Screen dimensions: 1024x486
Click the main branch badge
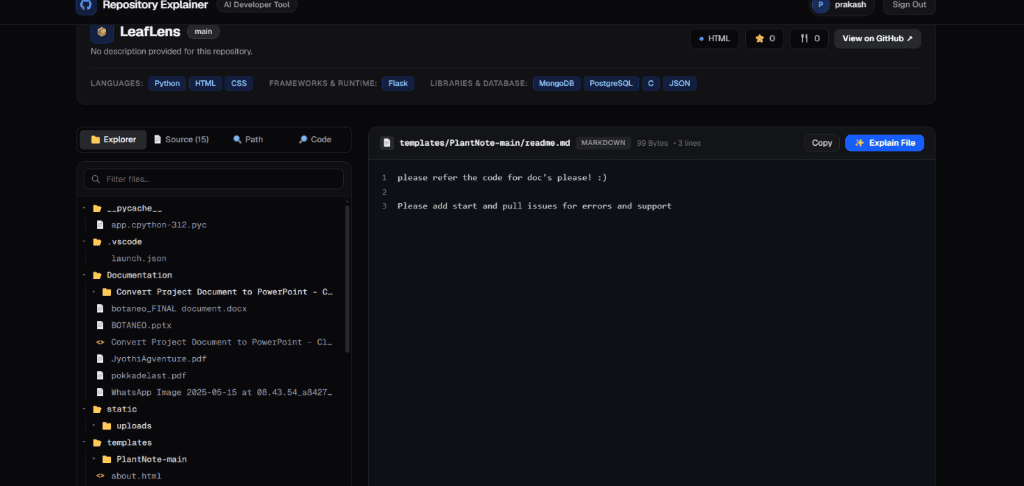pos(204,31)
